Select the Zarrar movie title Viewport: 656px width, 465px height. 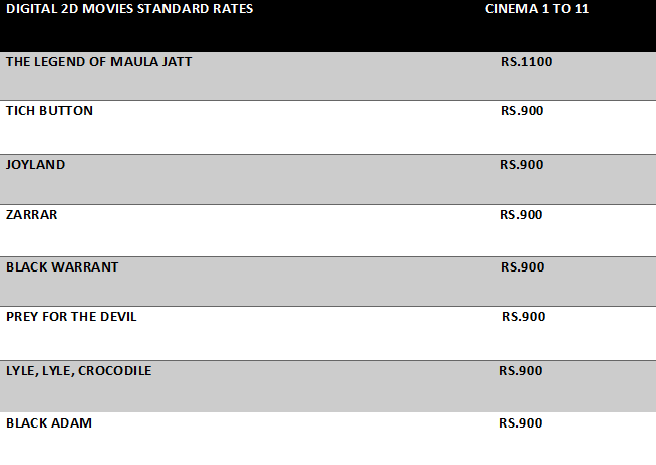point(32,215)
